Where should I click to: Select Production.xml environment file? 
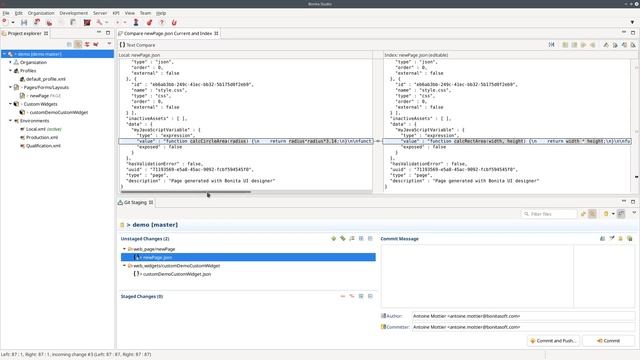point(42,137)
